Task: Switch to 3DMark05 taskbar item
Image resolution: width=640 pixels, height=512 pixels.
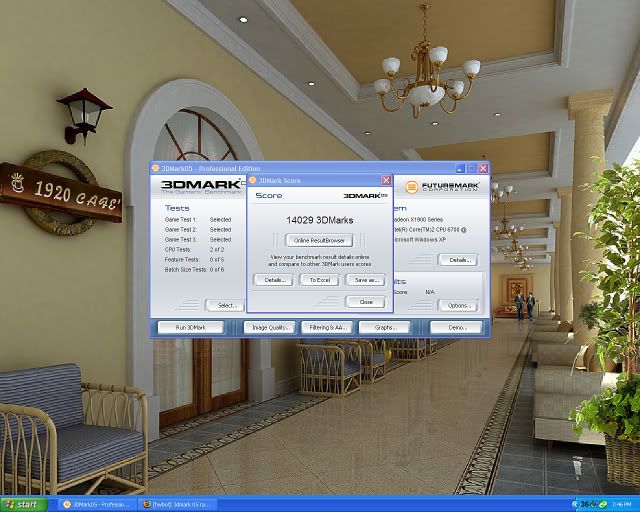Action: click(96, 505)
